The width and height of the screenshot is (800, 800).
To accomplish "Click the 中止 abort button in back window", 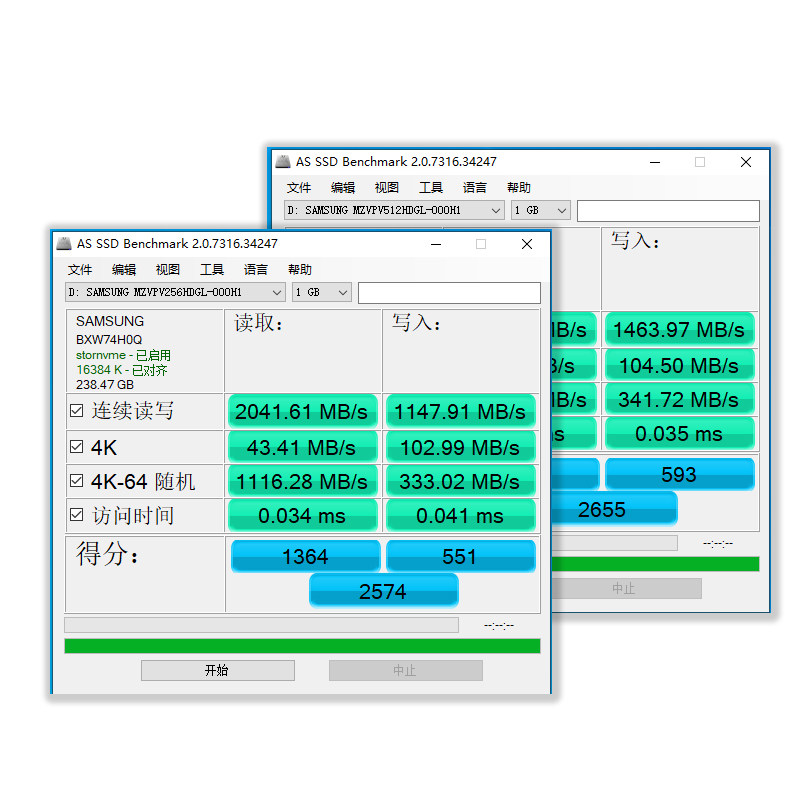I will [627, 588].
